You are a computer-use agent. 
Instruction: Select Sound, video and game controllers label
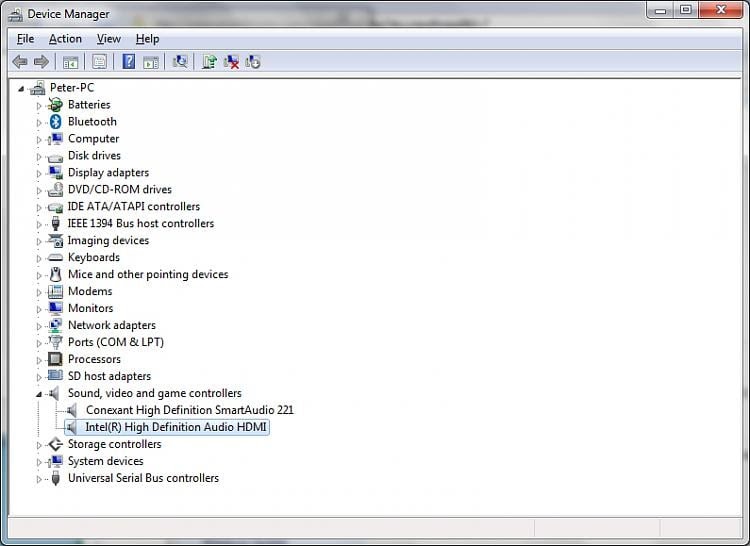tap(154, 393)
